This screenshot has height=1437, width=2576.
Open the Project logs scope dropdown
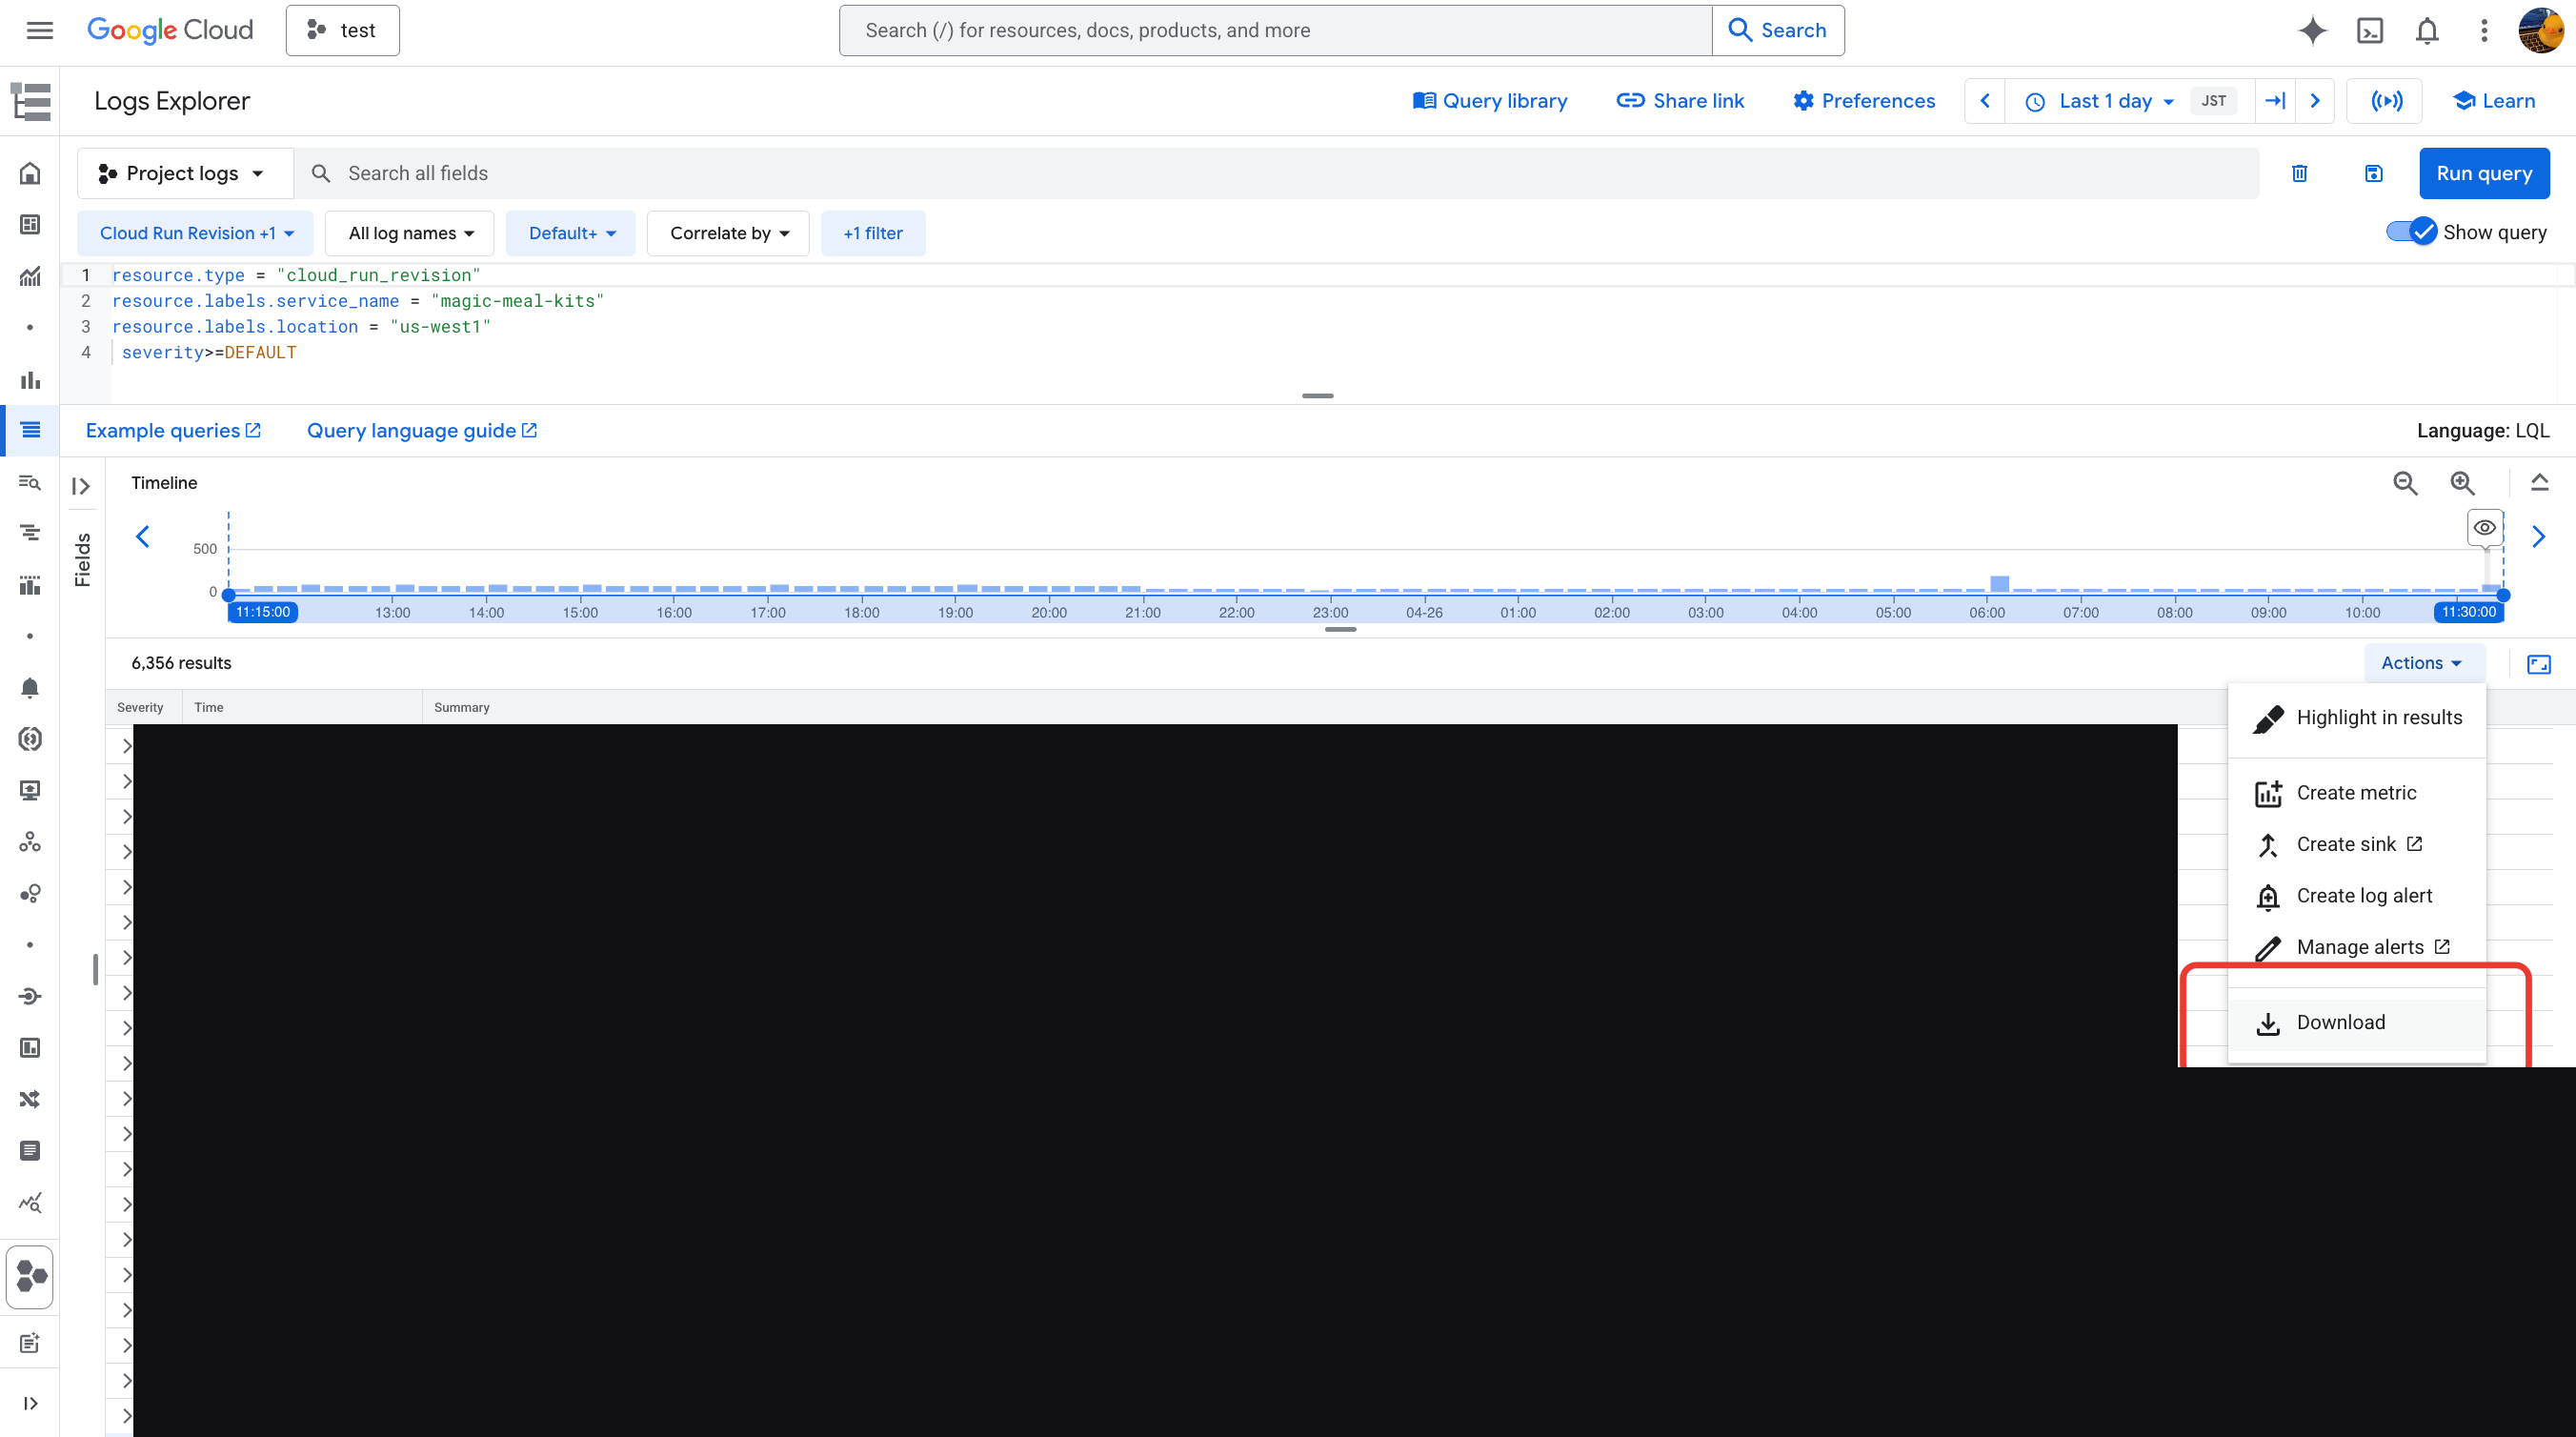click(185, 173)
